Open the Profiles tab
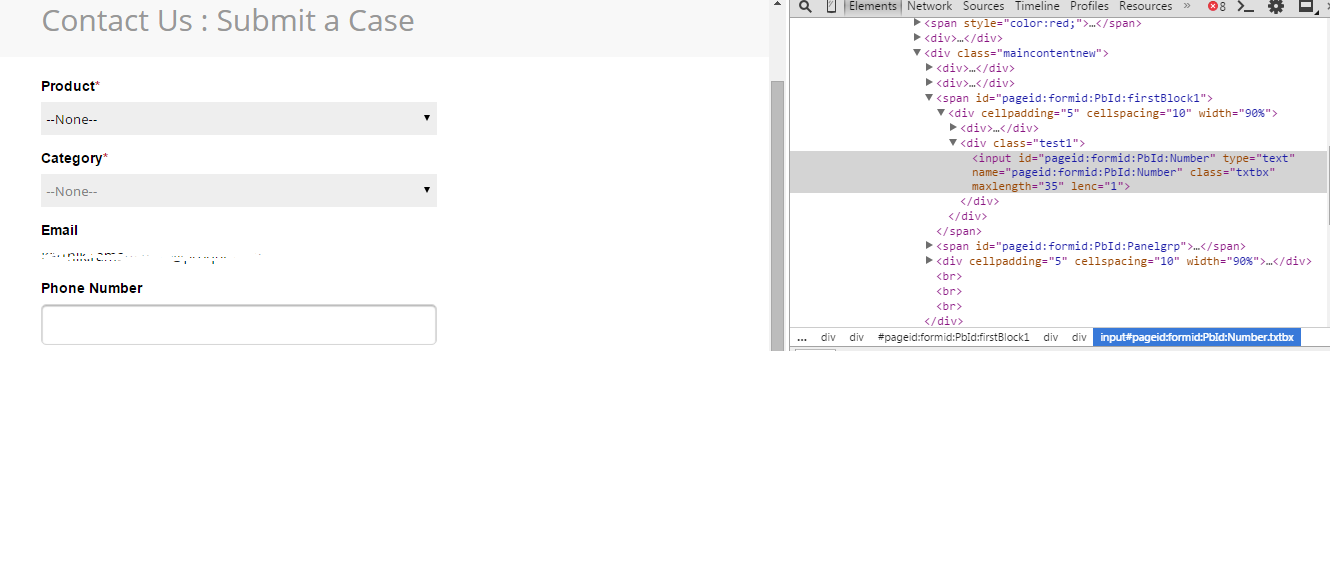Screen dimensions: 1330x562 tap(1090, 6)
